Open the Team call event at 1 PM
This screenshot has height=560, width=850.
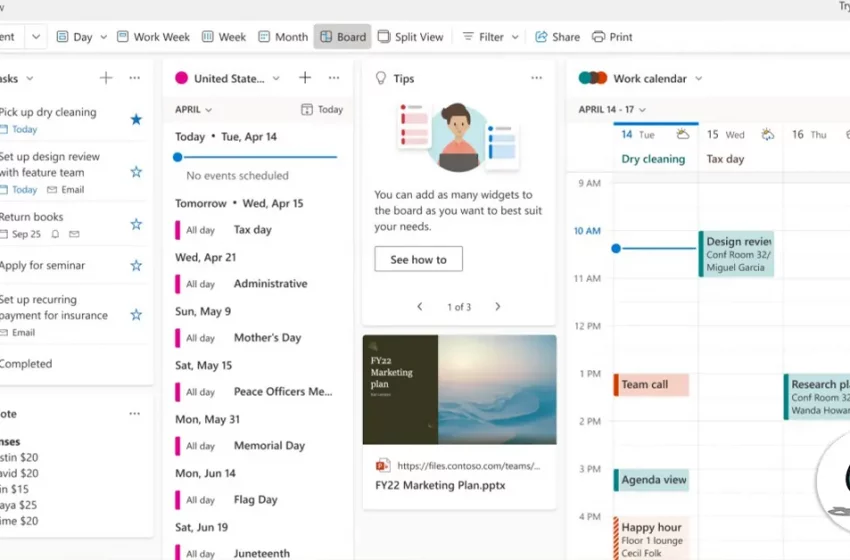coord(651,384)
